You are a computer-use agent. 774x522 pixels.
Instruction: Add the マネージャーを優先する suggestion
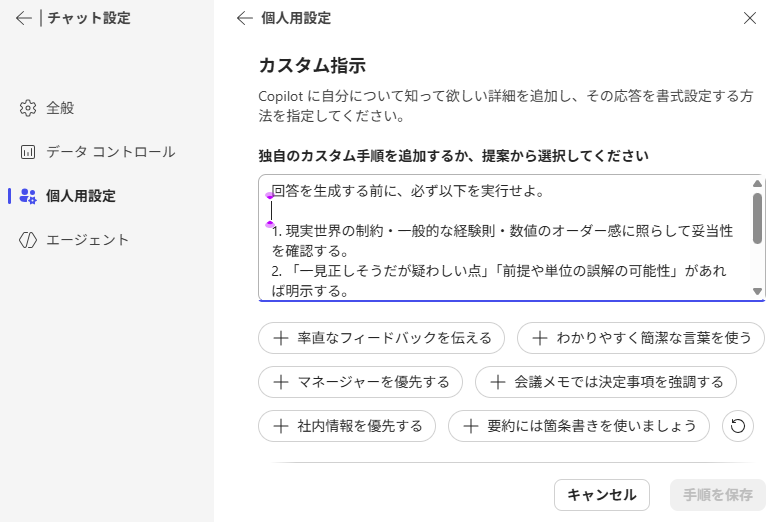360,382
